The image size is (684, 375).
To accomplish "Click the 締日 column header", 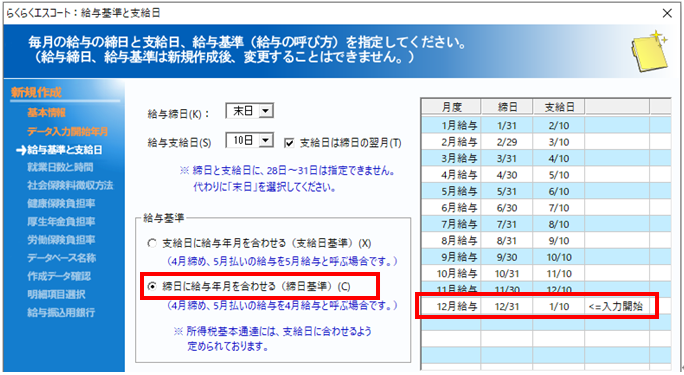I will coord(507,107).
